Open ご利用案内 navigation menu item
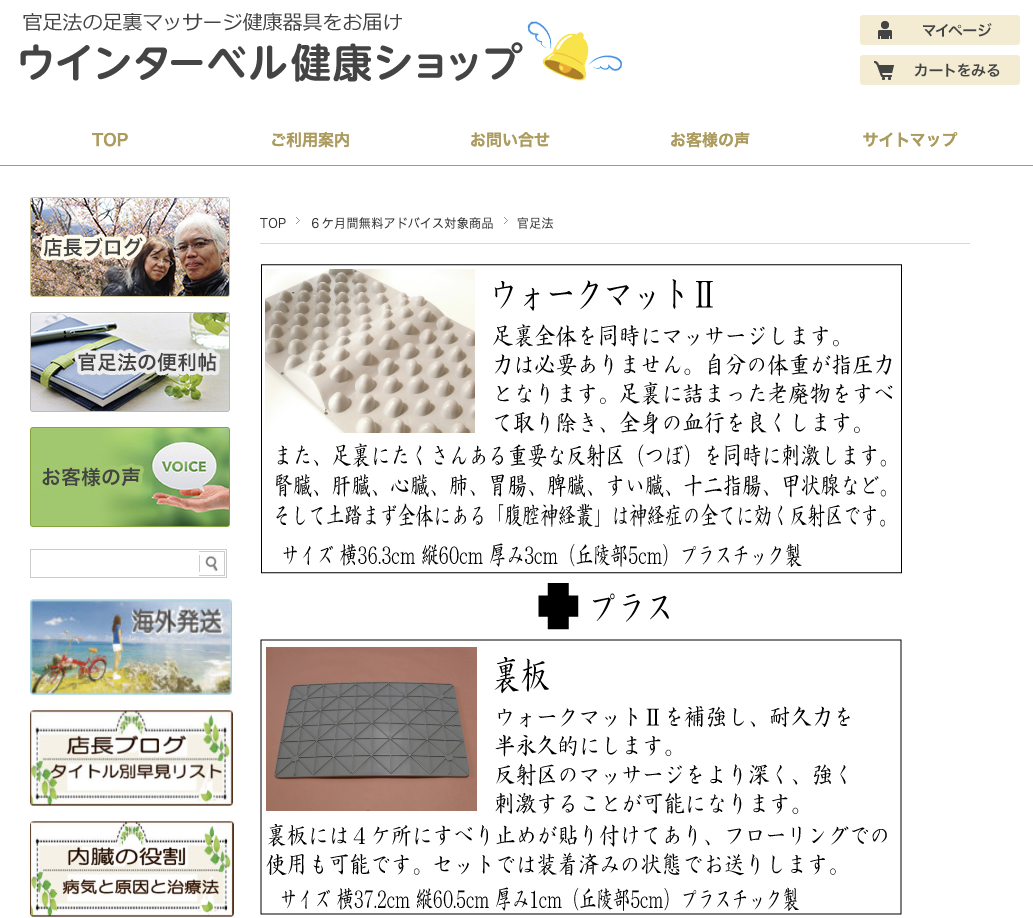Viewport: 1033px width, 918px height. click(310, 140)
